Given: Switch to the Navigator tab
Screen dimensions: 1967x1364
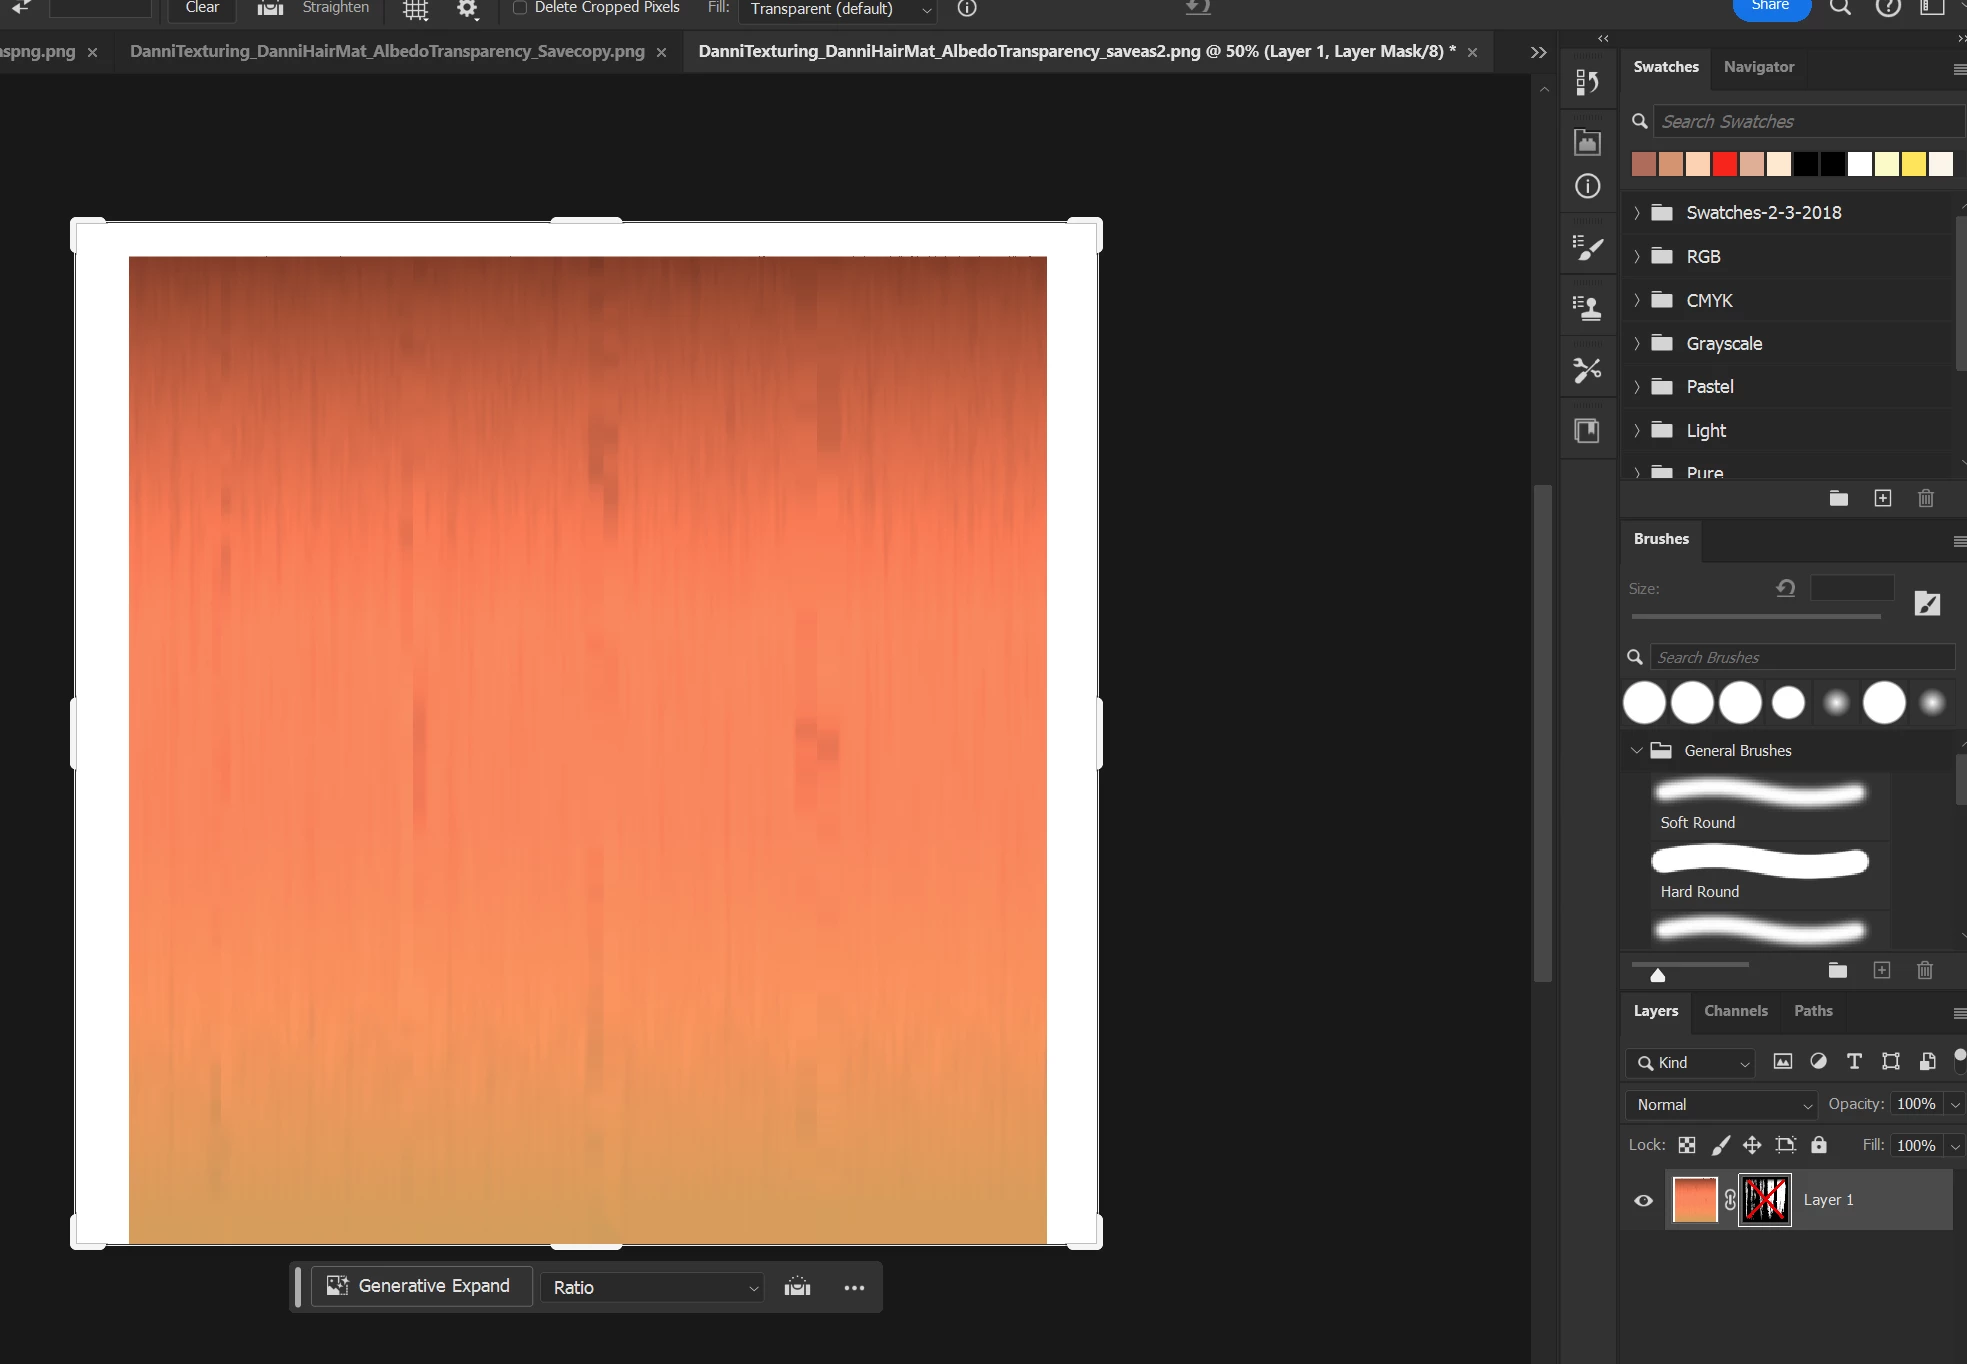Looking at the screenshot, I should 1758,67.
